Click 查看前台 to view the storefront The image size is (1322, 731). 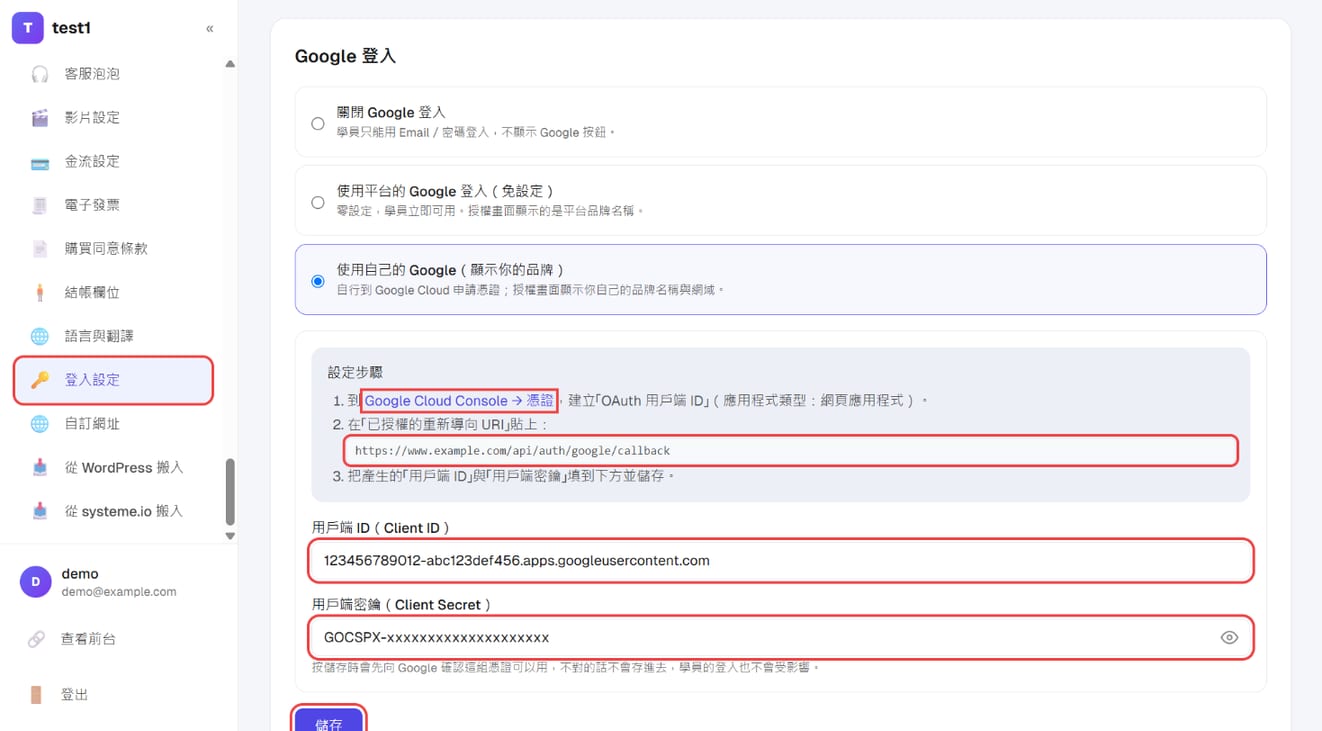pyautogui.click(x=88, y=639)
